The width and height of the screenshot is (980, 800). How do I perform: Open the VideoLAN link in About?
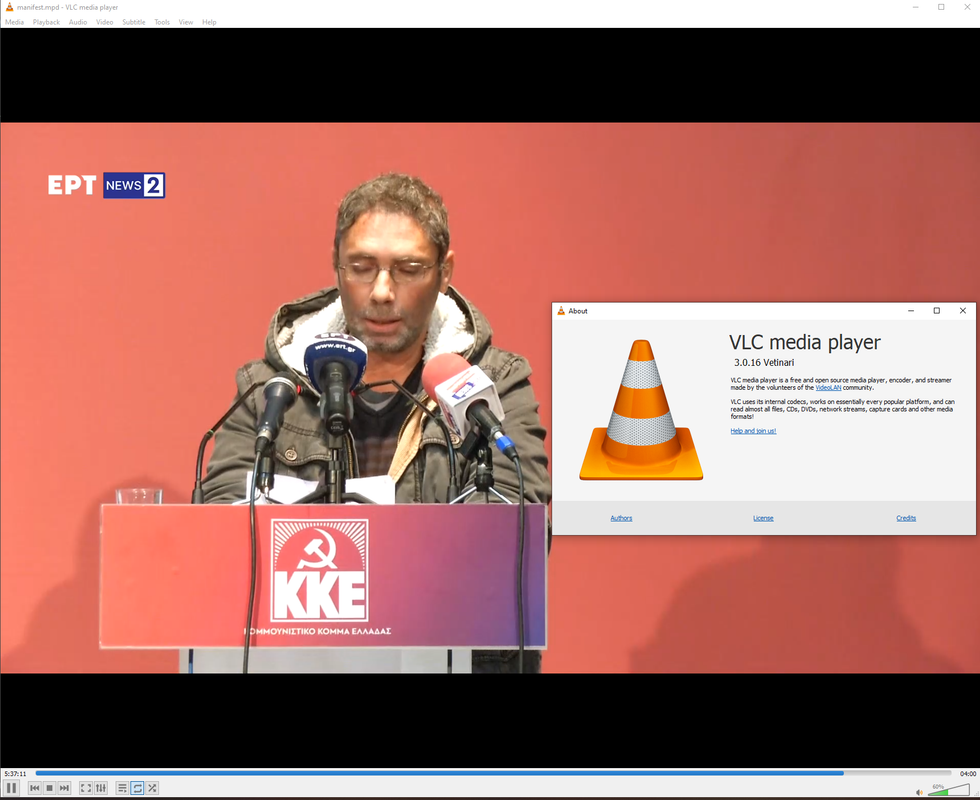(828, 388)
